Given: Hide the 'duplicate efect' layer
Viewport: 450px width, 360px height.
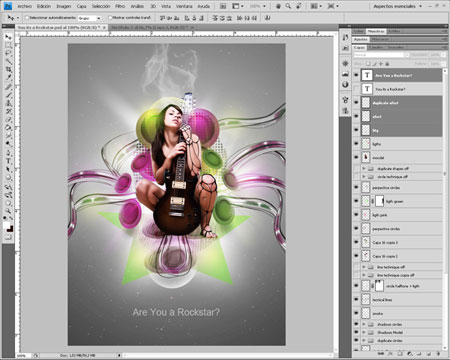Looking at the screenshot, I should (x=356, y=103).
